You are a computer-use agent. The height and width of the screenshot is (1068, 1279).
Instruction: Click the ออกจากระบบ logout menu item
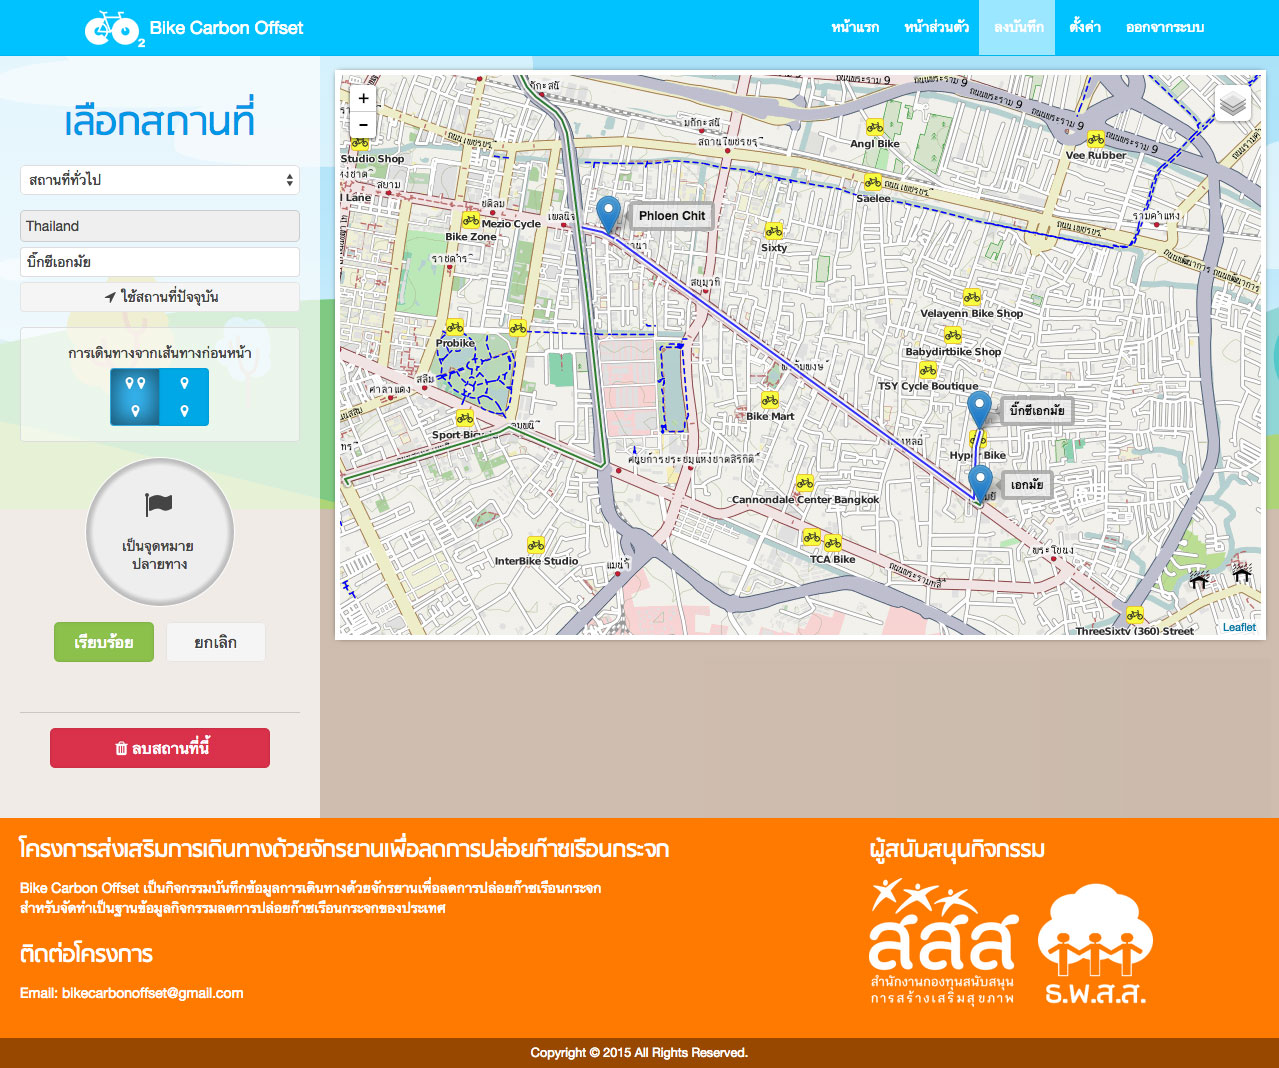(1164, 27)
